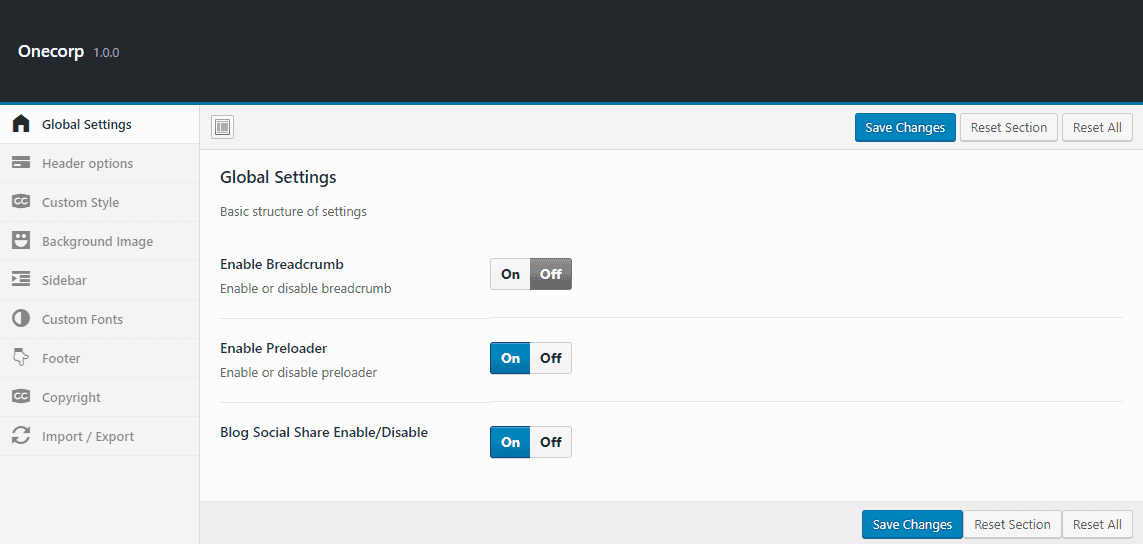The image size is (1143, 544).
Task: Click the home icon beside Global Settings
Action: coord(21,125)
